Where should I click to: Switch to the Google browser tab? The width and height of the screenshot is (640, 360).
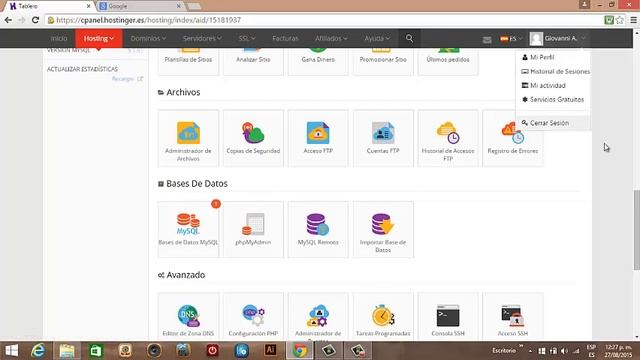[x=139, y=6]
